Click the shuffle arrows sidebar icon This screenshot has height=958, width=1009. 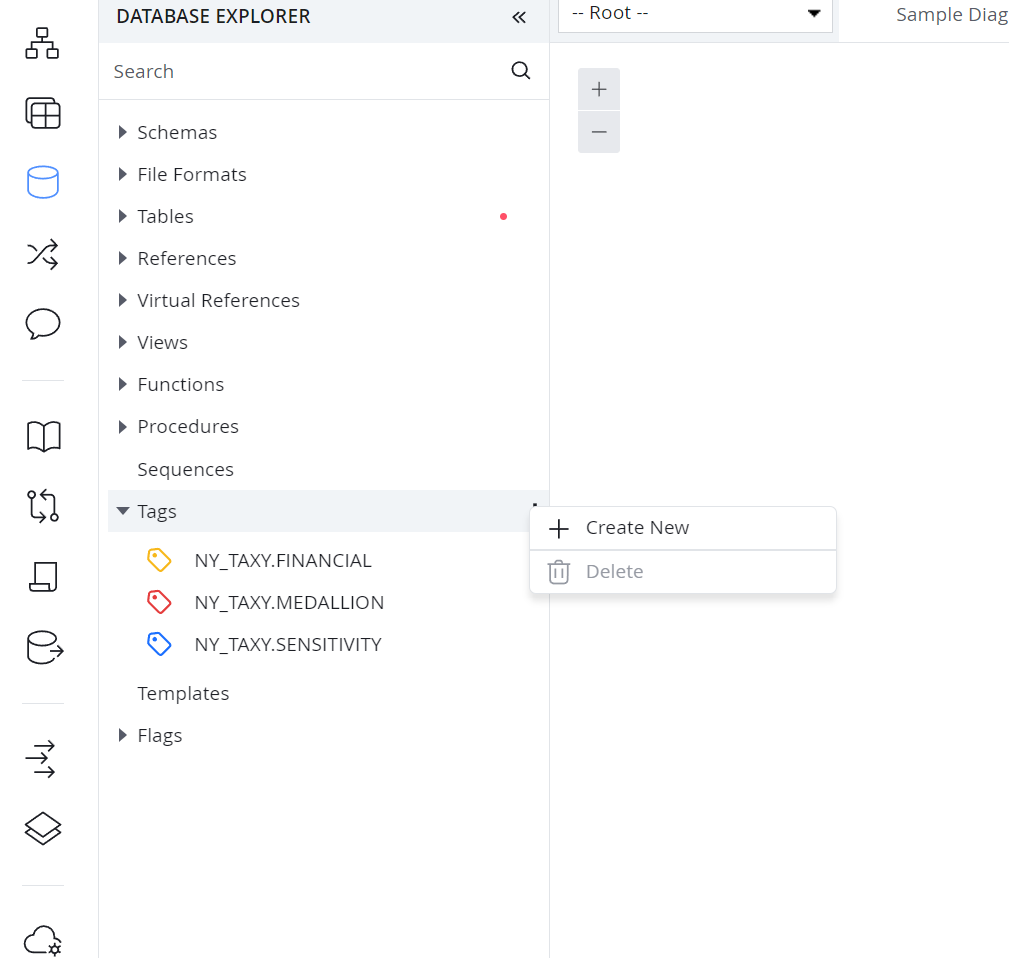click(43, 255)
